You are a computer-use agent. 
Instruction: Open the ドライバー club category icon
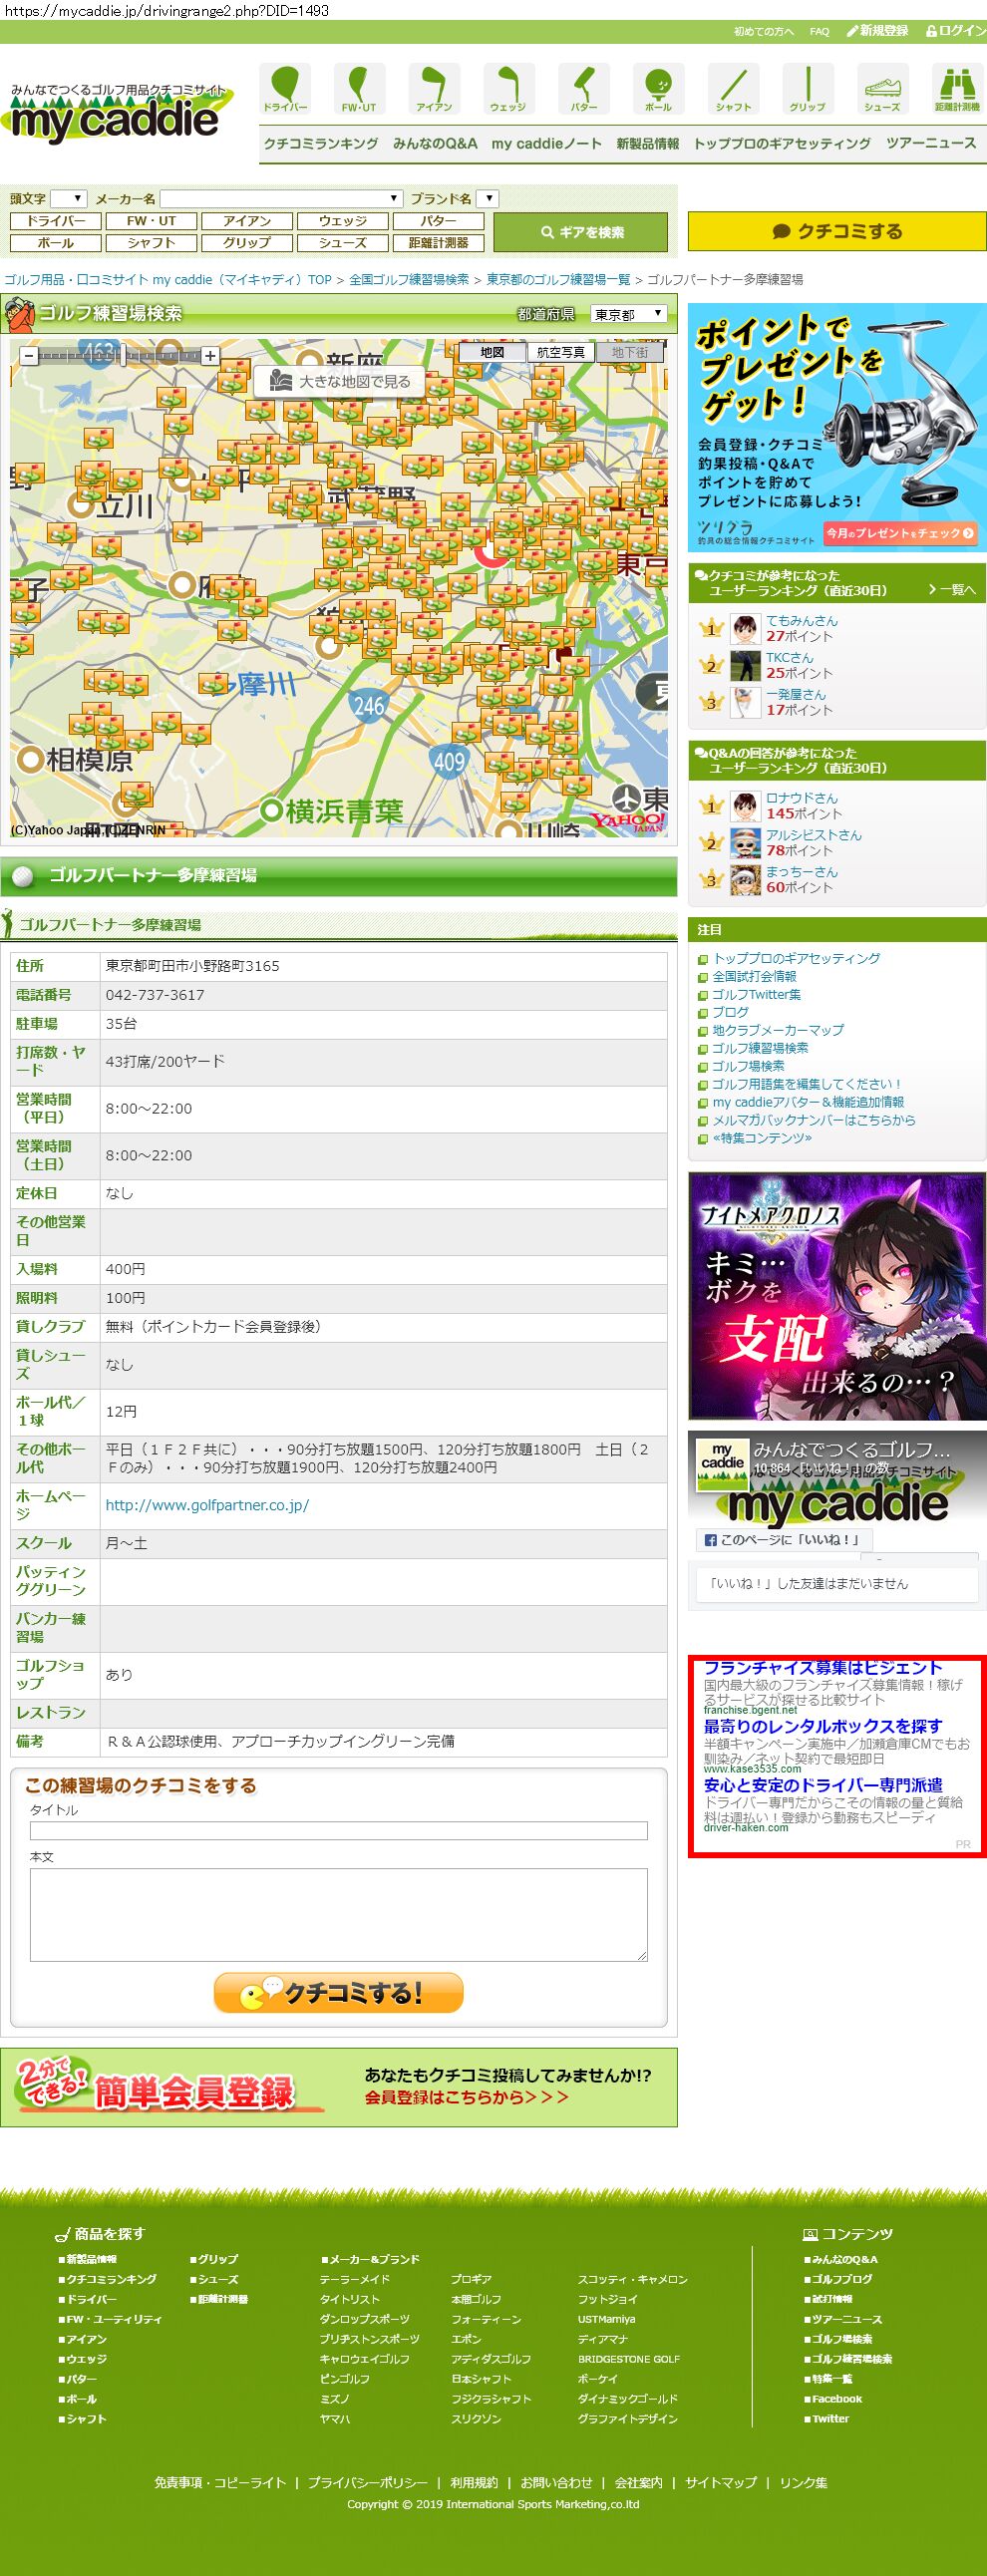pos(285,88)
